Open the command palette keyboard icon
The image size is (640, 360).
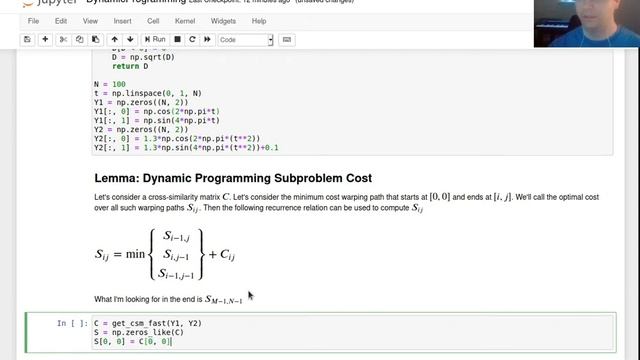pos(287,40)
